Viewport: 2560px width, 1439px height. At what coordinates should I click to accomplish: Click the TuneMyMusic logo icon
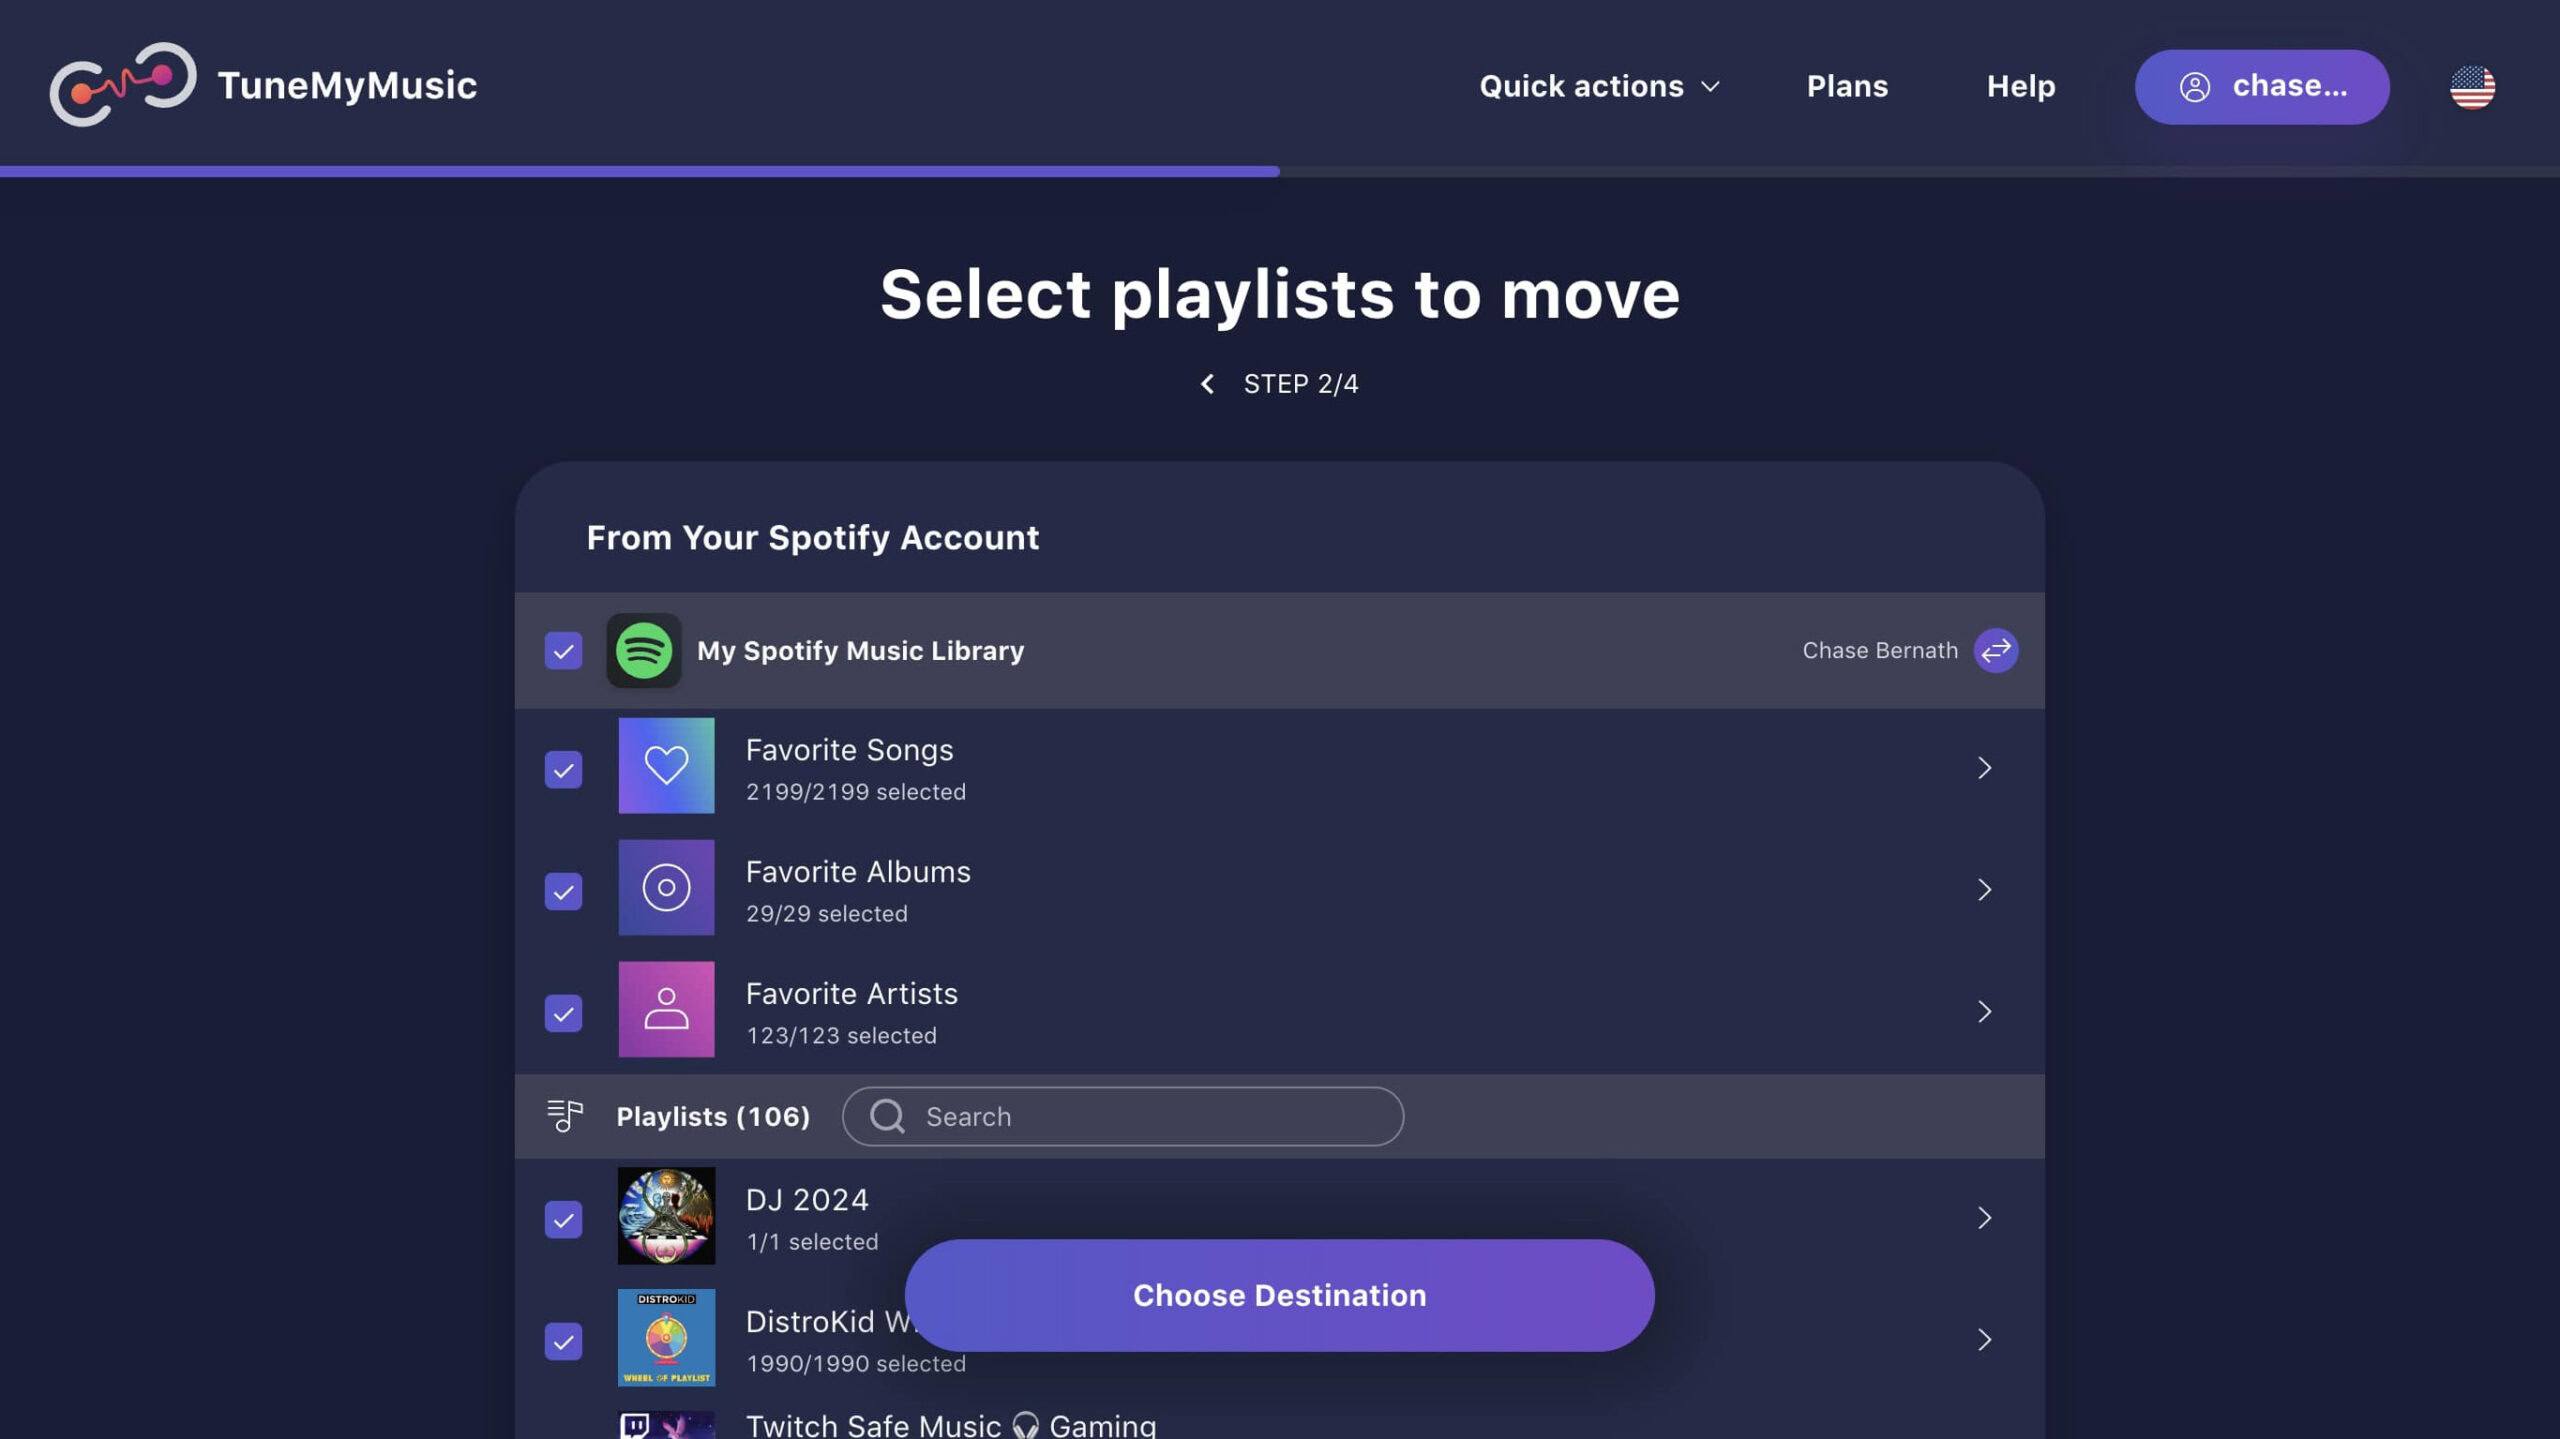click(x=123, y=84)
